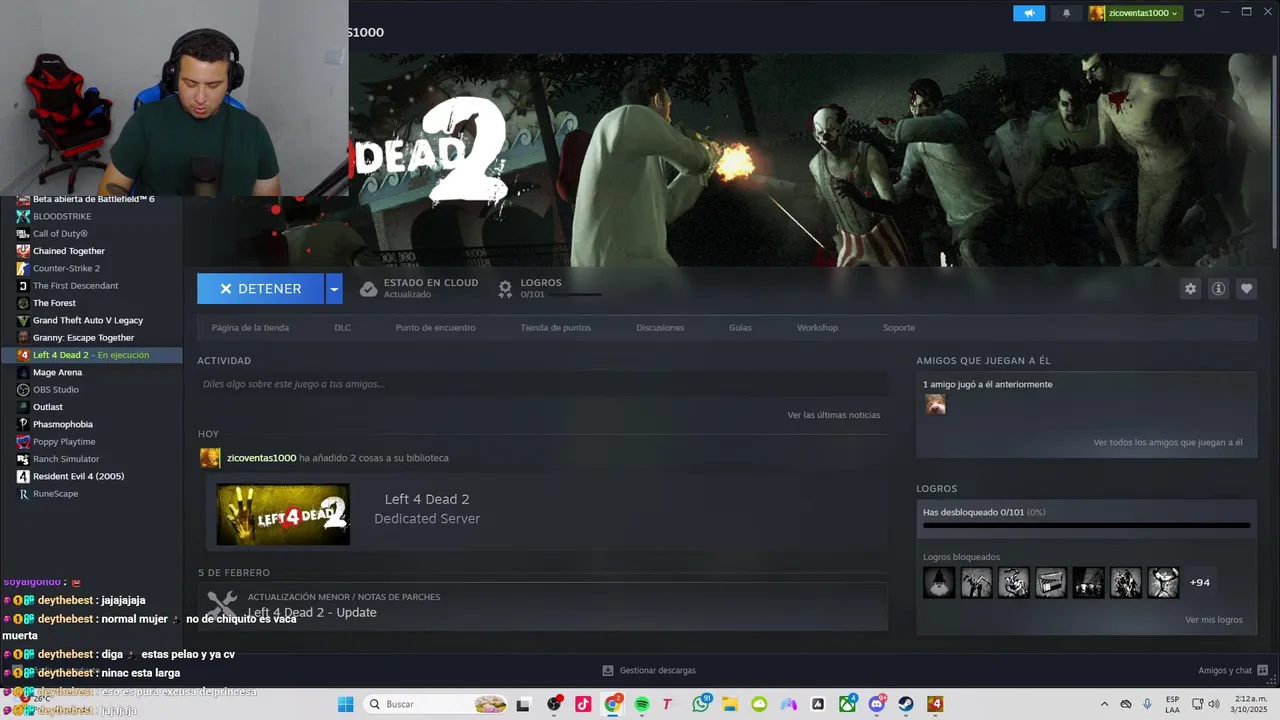Click the first locked achievement icon
Image resolution: width=1280 pixels, height=720 pixels.
pos(939,582)
